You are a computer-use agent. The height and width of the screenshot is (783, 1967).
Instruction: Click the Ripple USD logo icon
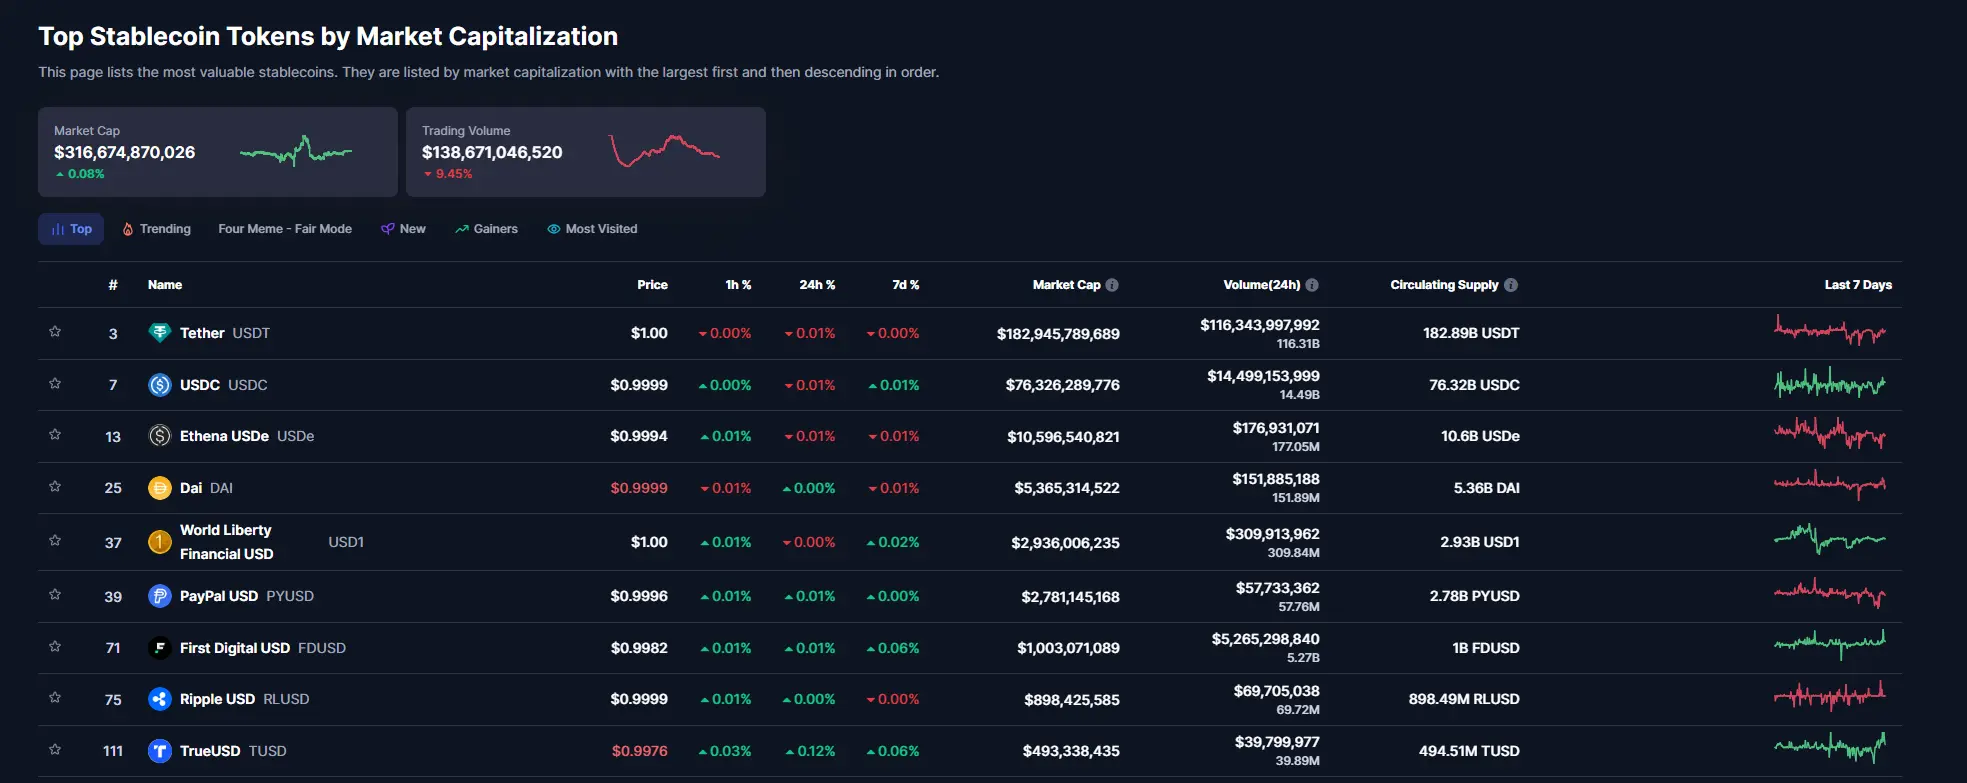[159, 699]
